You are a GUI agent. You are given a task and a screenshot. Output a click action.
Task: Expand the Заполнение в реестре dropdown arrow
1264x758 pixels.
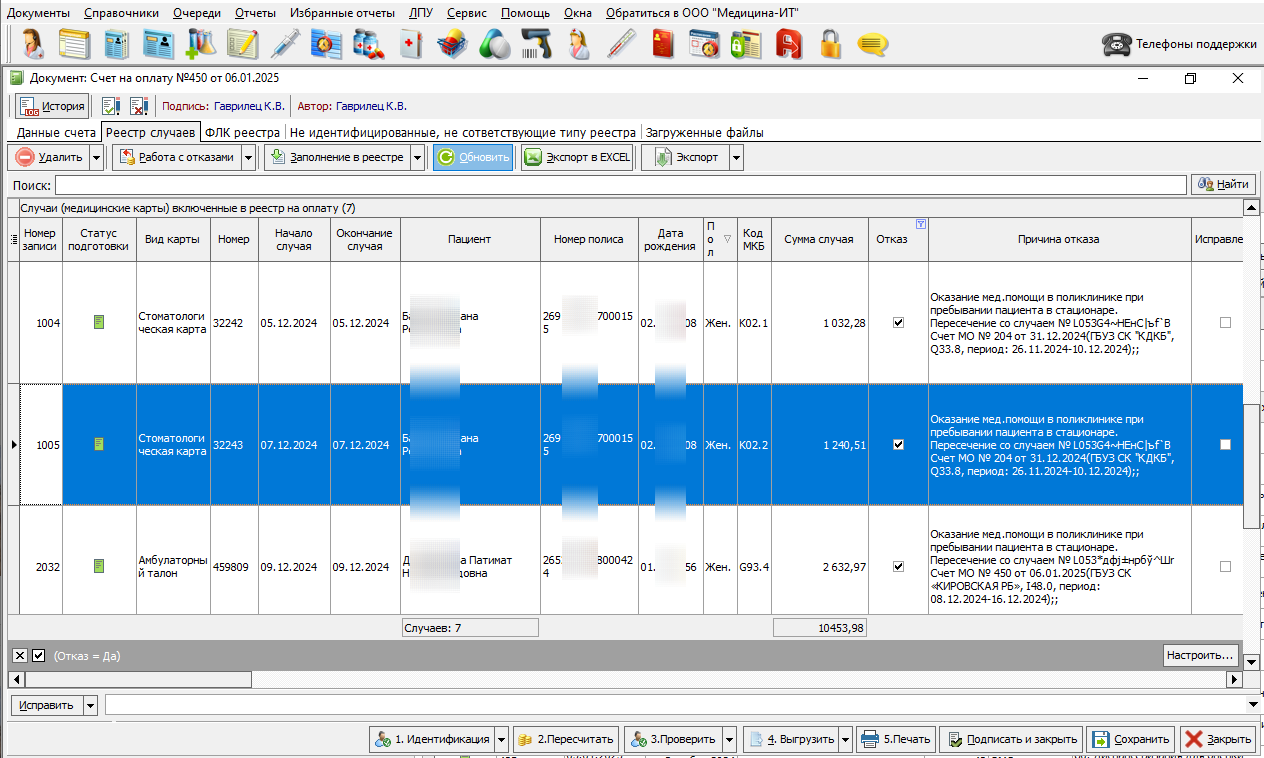pos(417,157)
